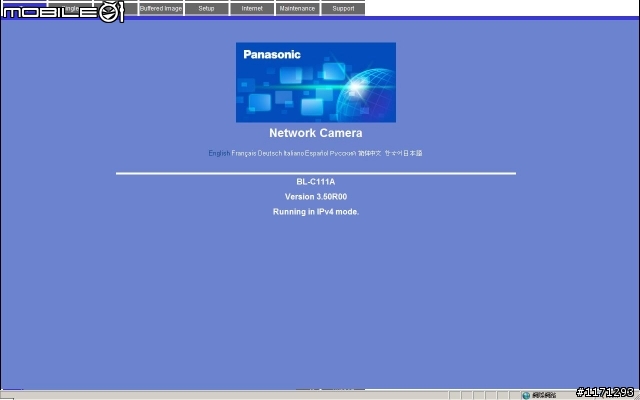Select Русский language link
The width and height of the screenshot is (640, 400).
click(x=343, y=153)
